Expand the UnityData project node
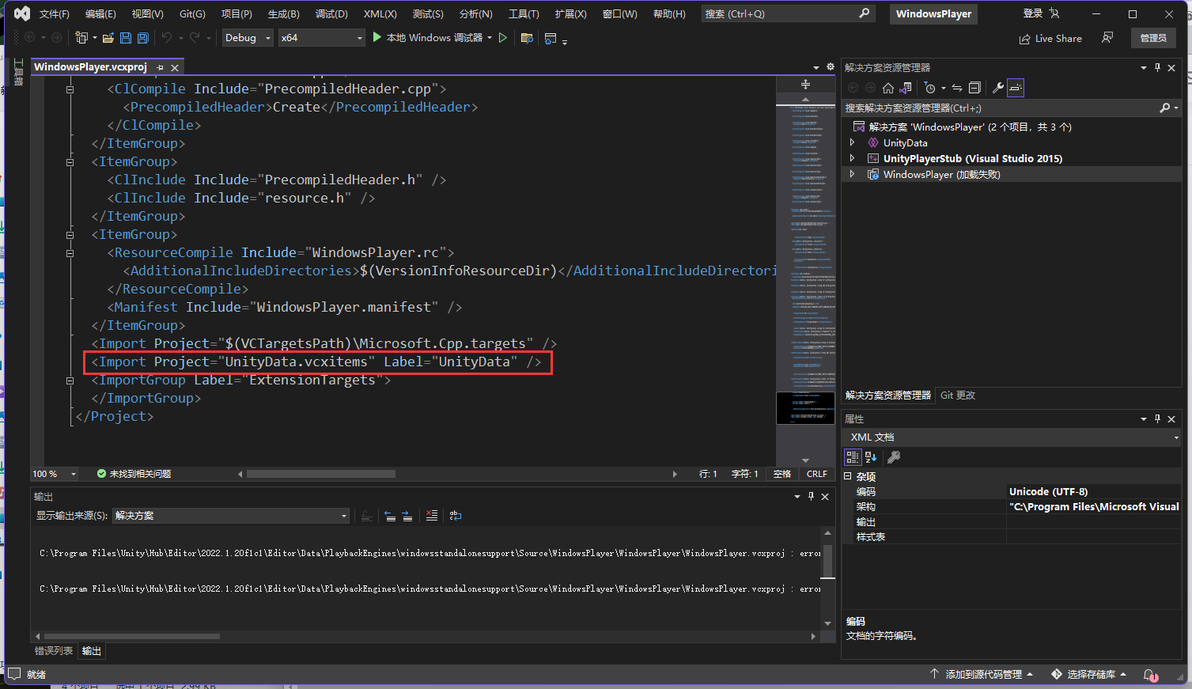This screenshot has width=1192, height=689. [x=852, y=143]
